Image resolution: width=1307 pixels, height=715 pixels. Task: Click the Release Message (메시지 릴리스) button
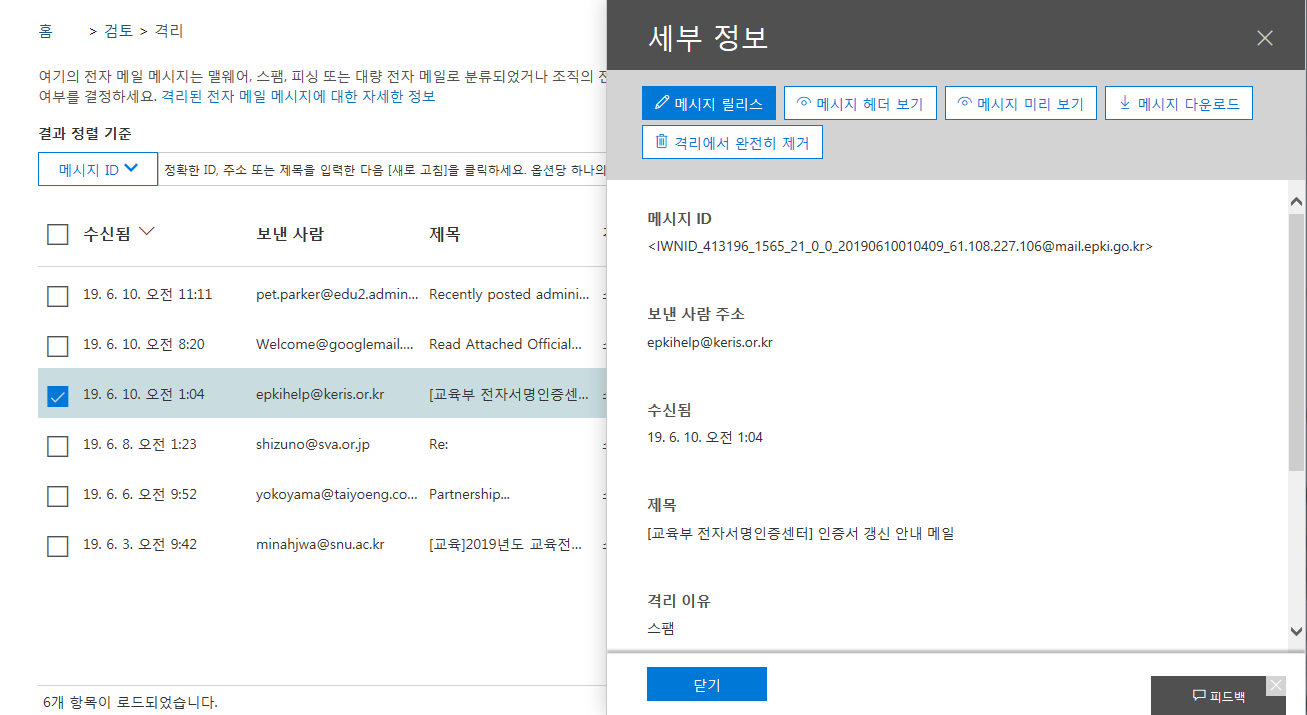(708, 103)
